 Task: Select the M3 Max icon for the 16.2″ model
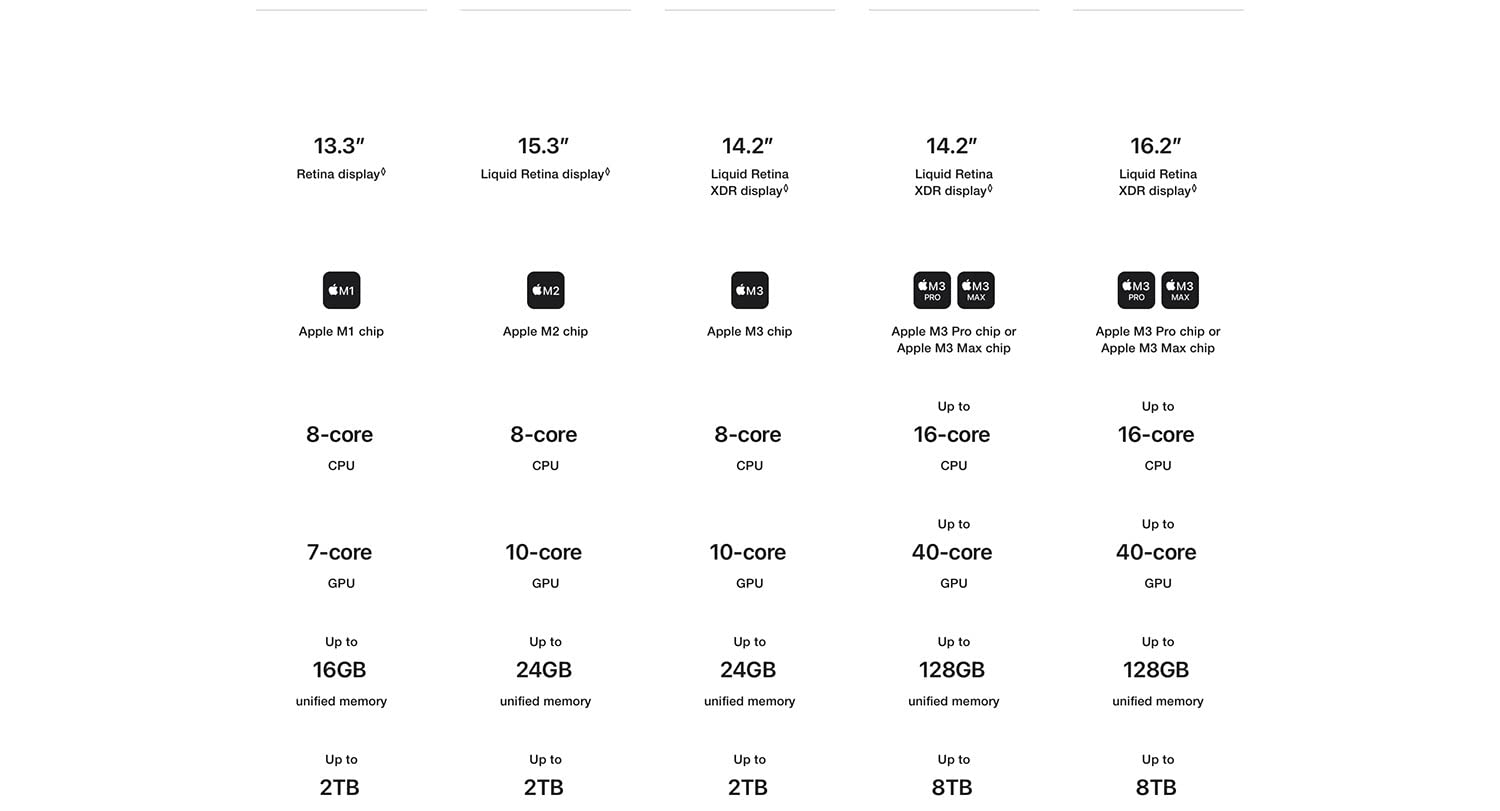click(x=1180, y=290)
